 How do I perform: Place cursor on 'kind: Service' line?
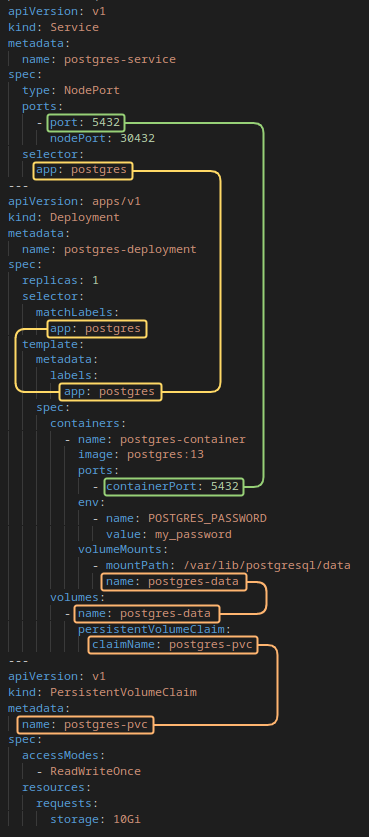tap(53, 27)
